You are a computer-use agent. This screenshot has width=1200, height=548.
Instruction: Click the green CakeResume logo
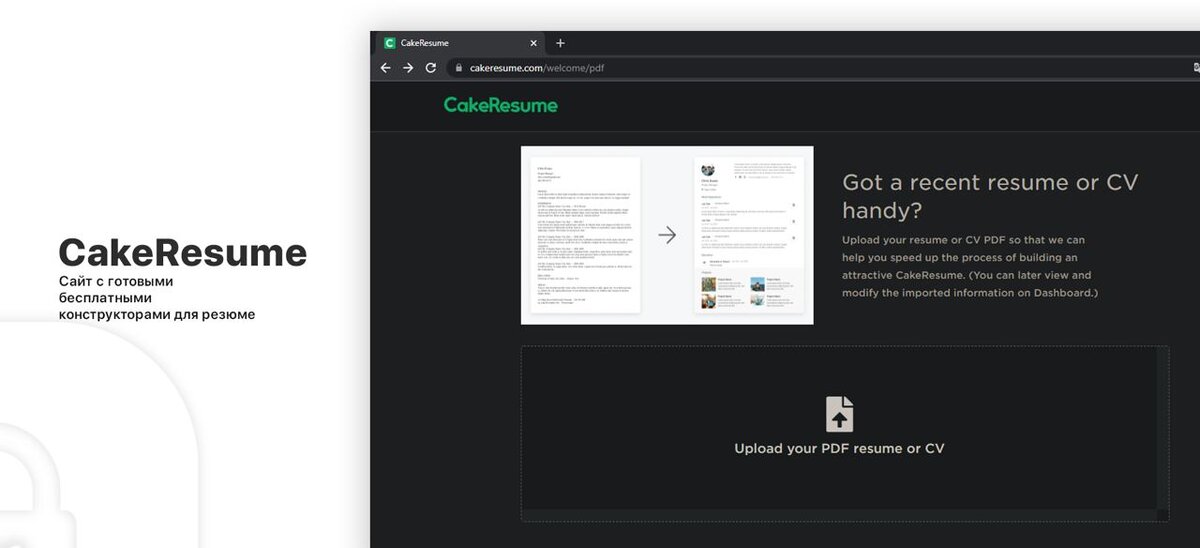click(501, 105)
